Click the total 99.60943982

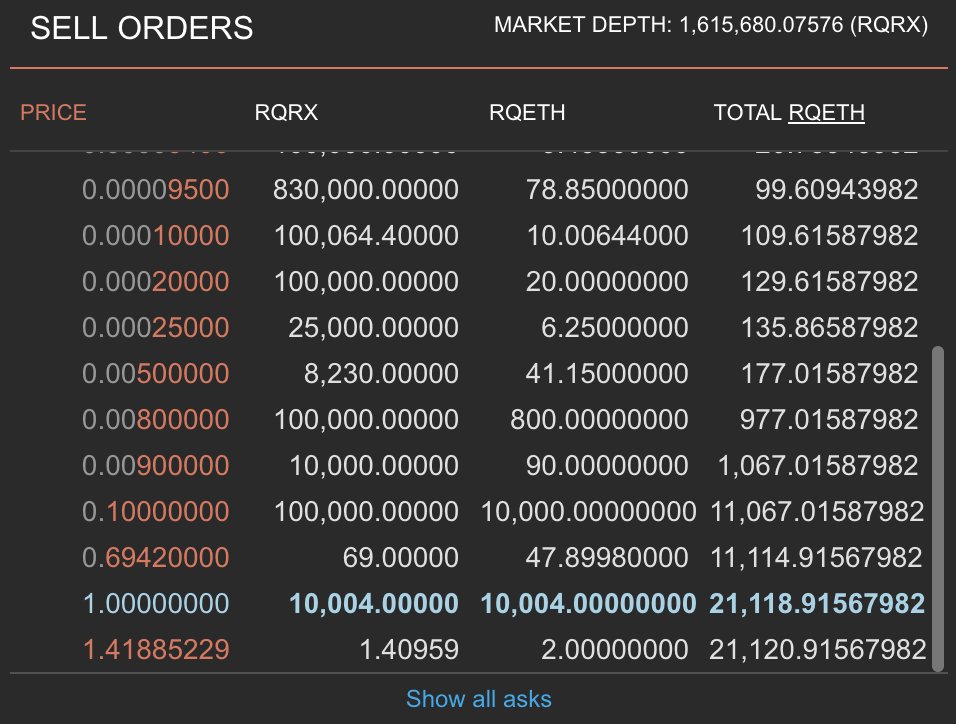(837, 189)
